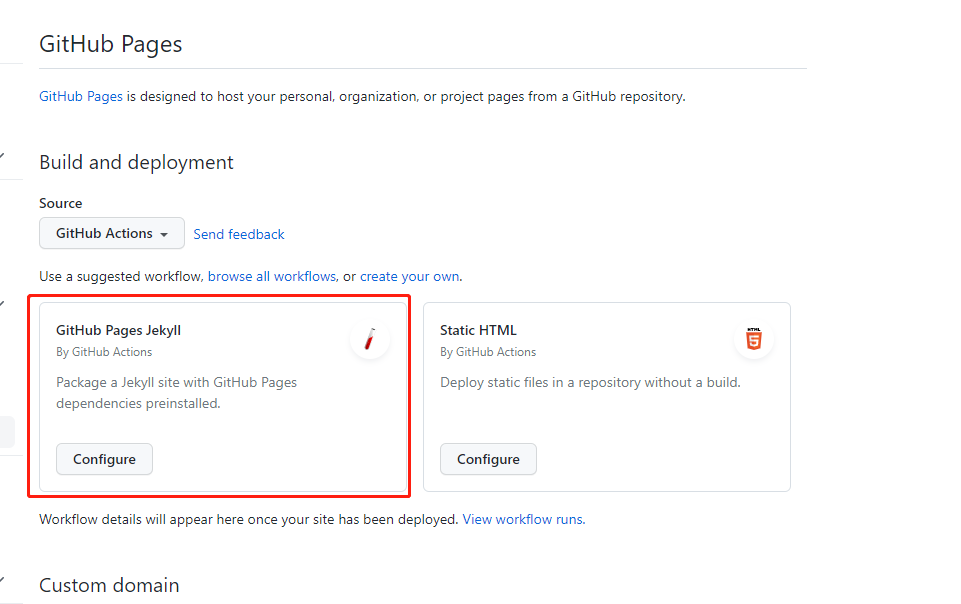Screen dimensions: 961x604
Task: Click the Send feedback link
Action: 239,234
